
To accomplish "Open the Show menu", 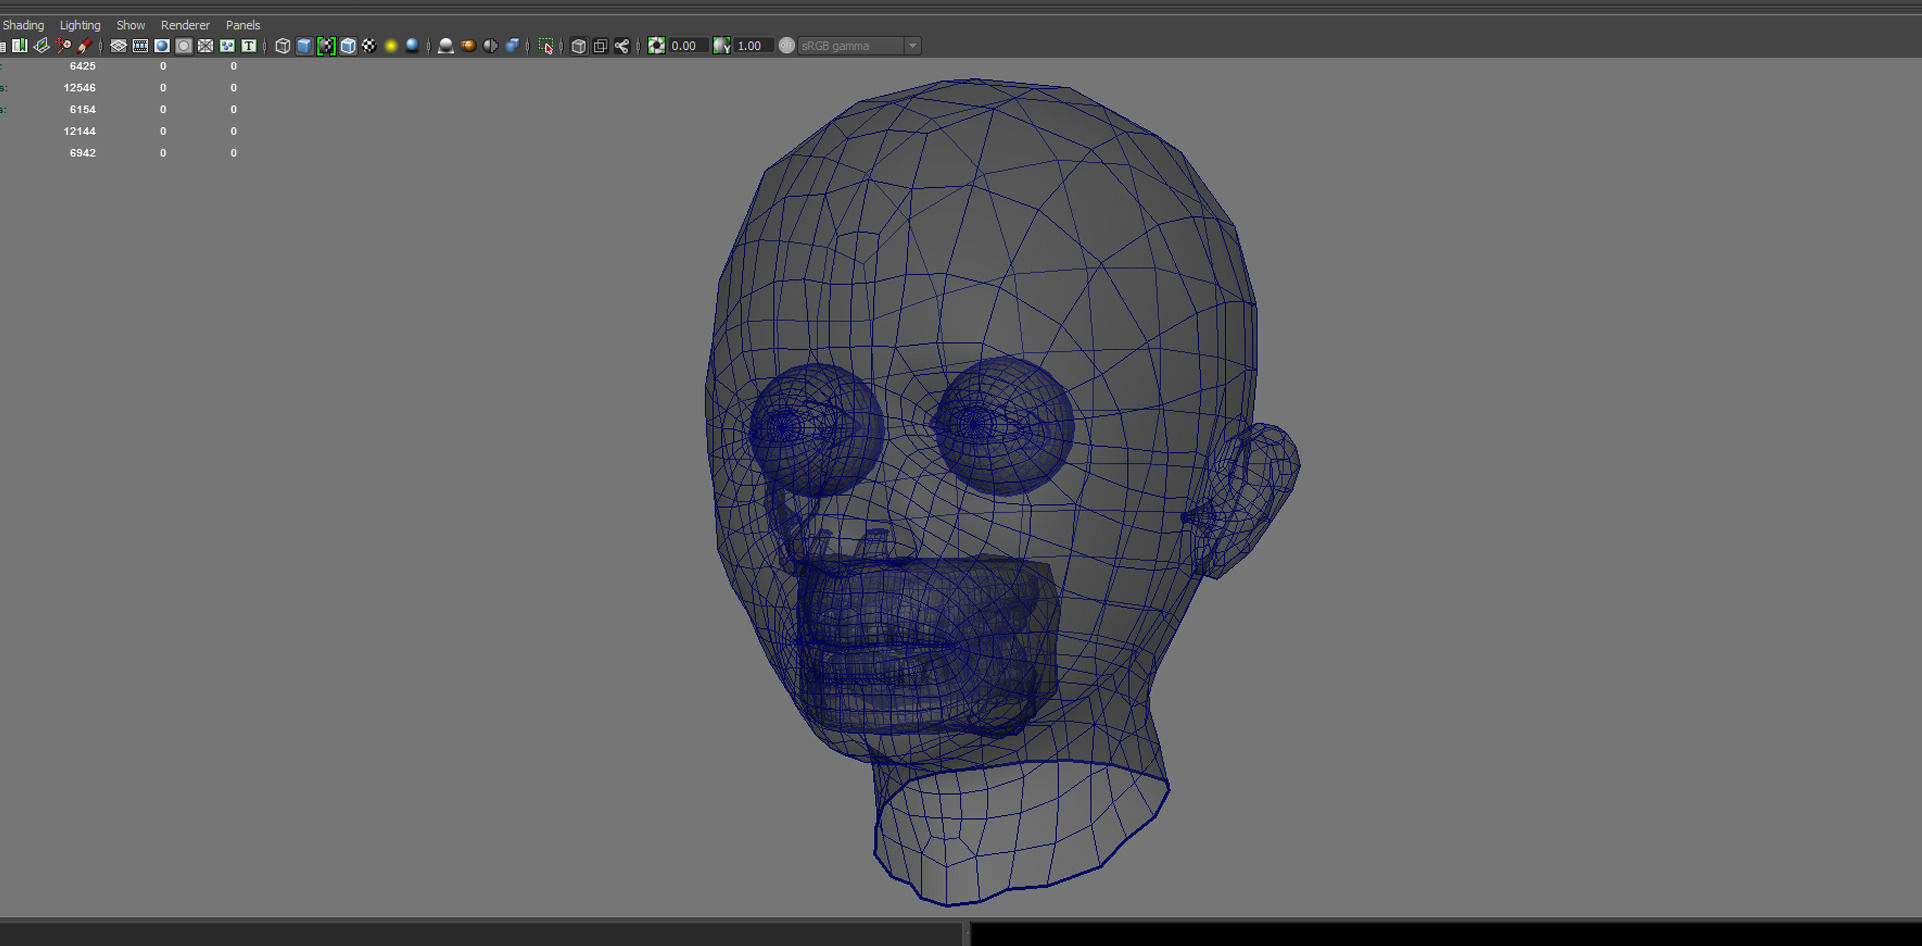I will pos(130,25).
